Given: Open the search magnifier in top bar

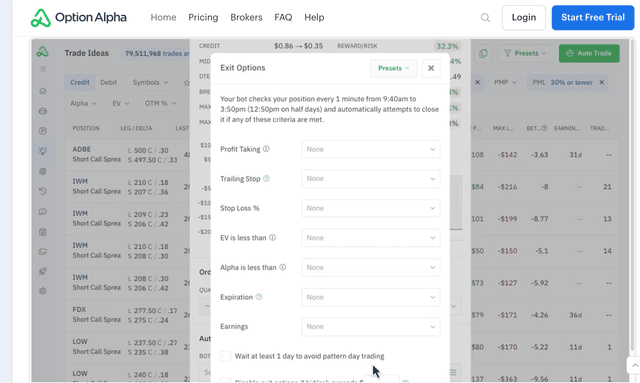Looking at the screenshot, I should pyautogui.click(x=485, y=18).
